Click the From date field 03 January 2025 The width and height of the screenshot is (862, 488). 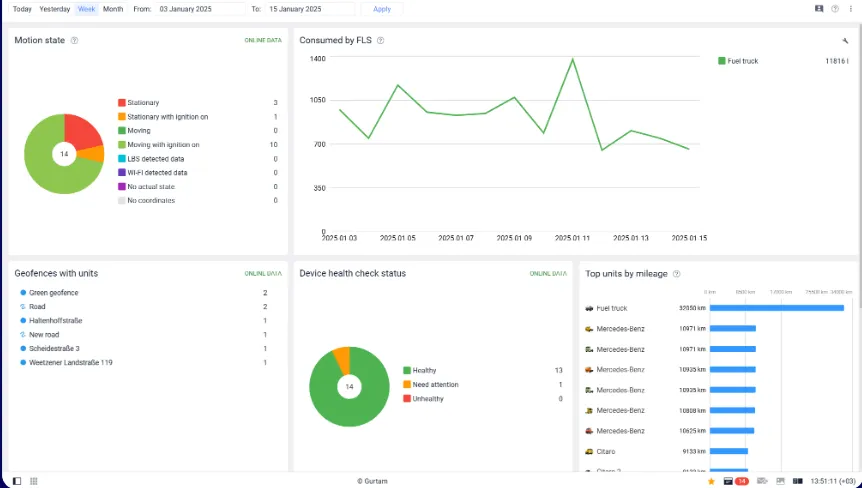tap(200, 9)
